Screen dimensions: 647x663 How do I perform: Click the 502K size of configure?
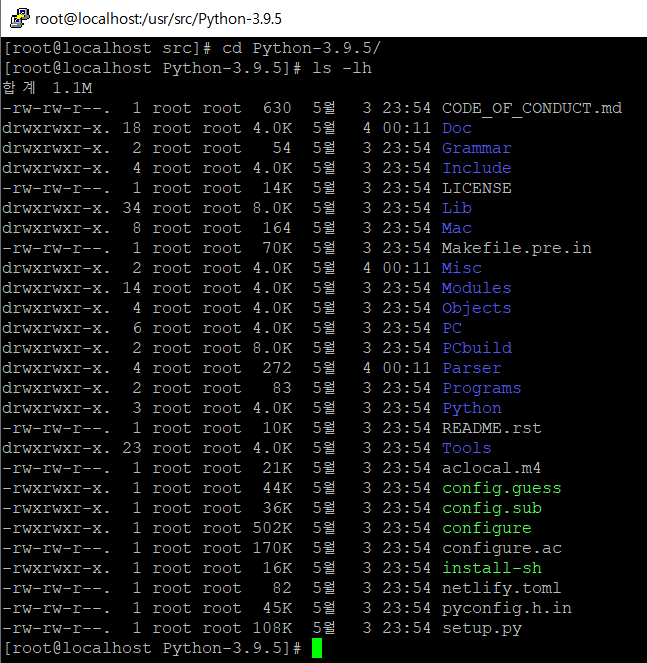272,528
